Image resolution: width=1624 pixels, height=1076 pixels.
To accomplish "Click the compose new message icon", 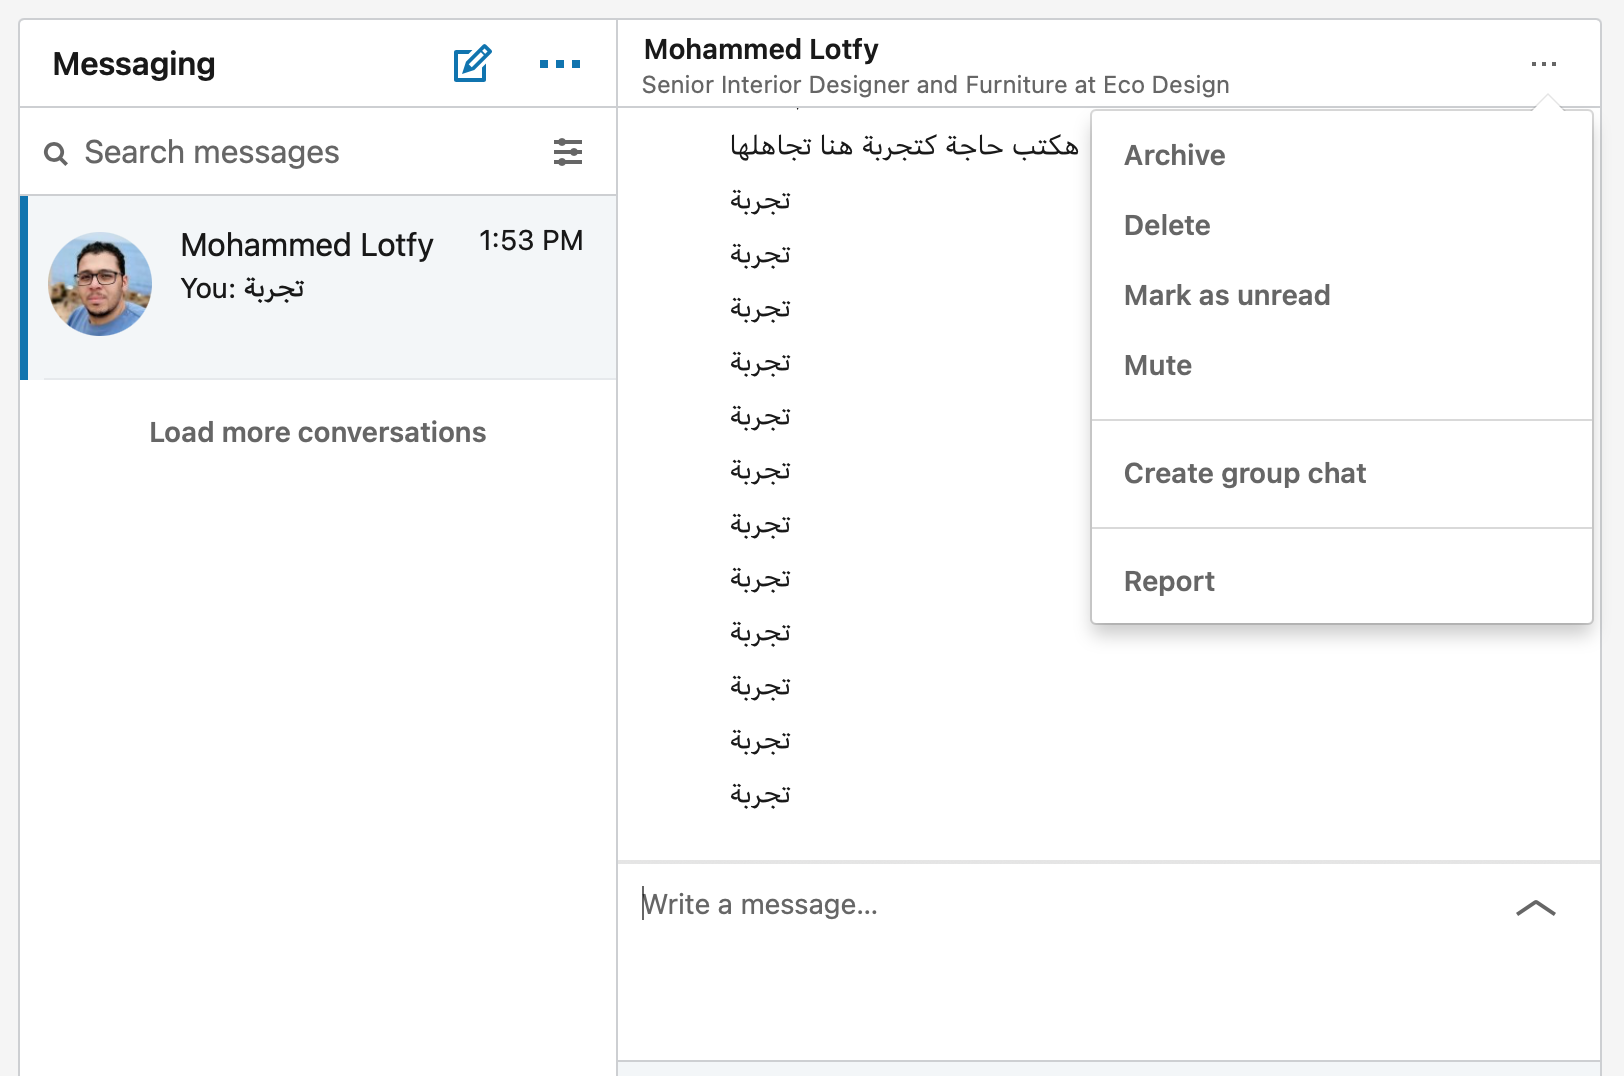I will pyautogui.click(x=472, y=64).
